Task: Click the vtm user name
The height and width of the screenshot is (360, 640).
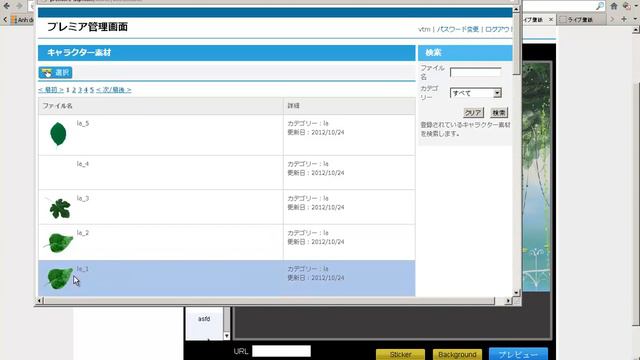Action: click(424, 29)
